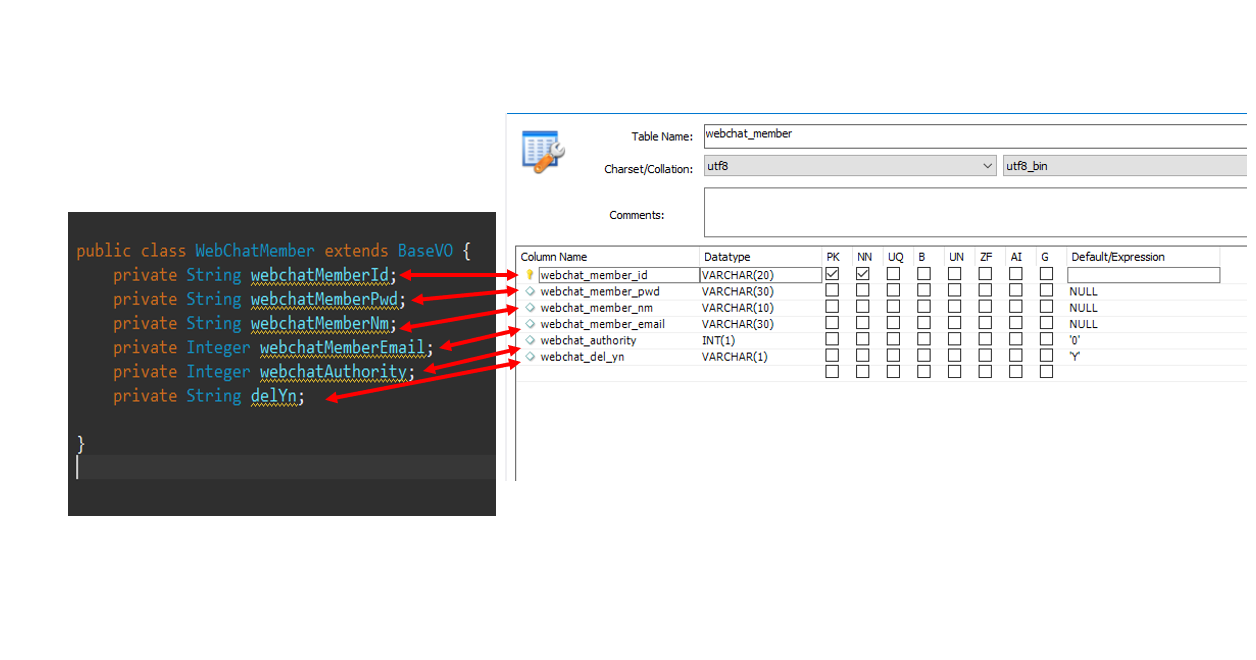
Task: Click the NN column header
Action: [866, 257]
